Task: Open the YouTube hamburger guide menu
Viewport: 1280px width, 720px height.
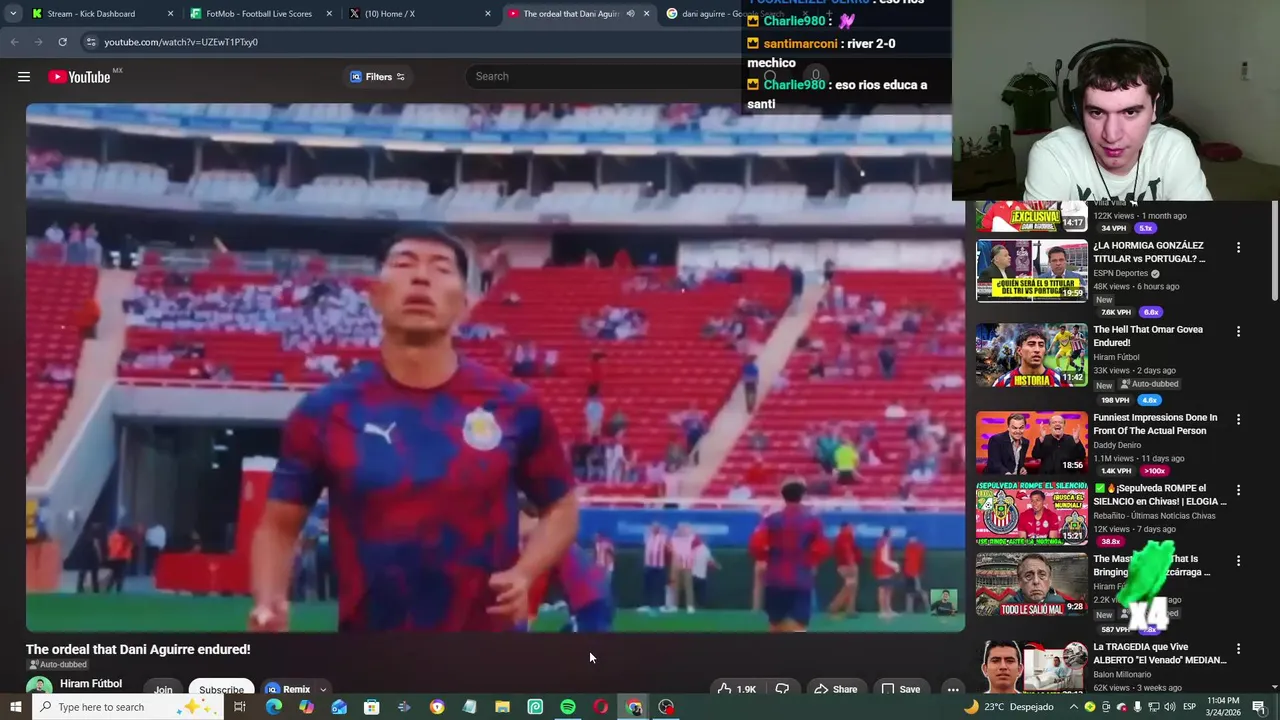Action: click(x=24, y=77)
